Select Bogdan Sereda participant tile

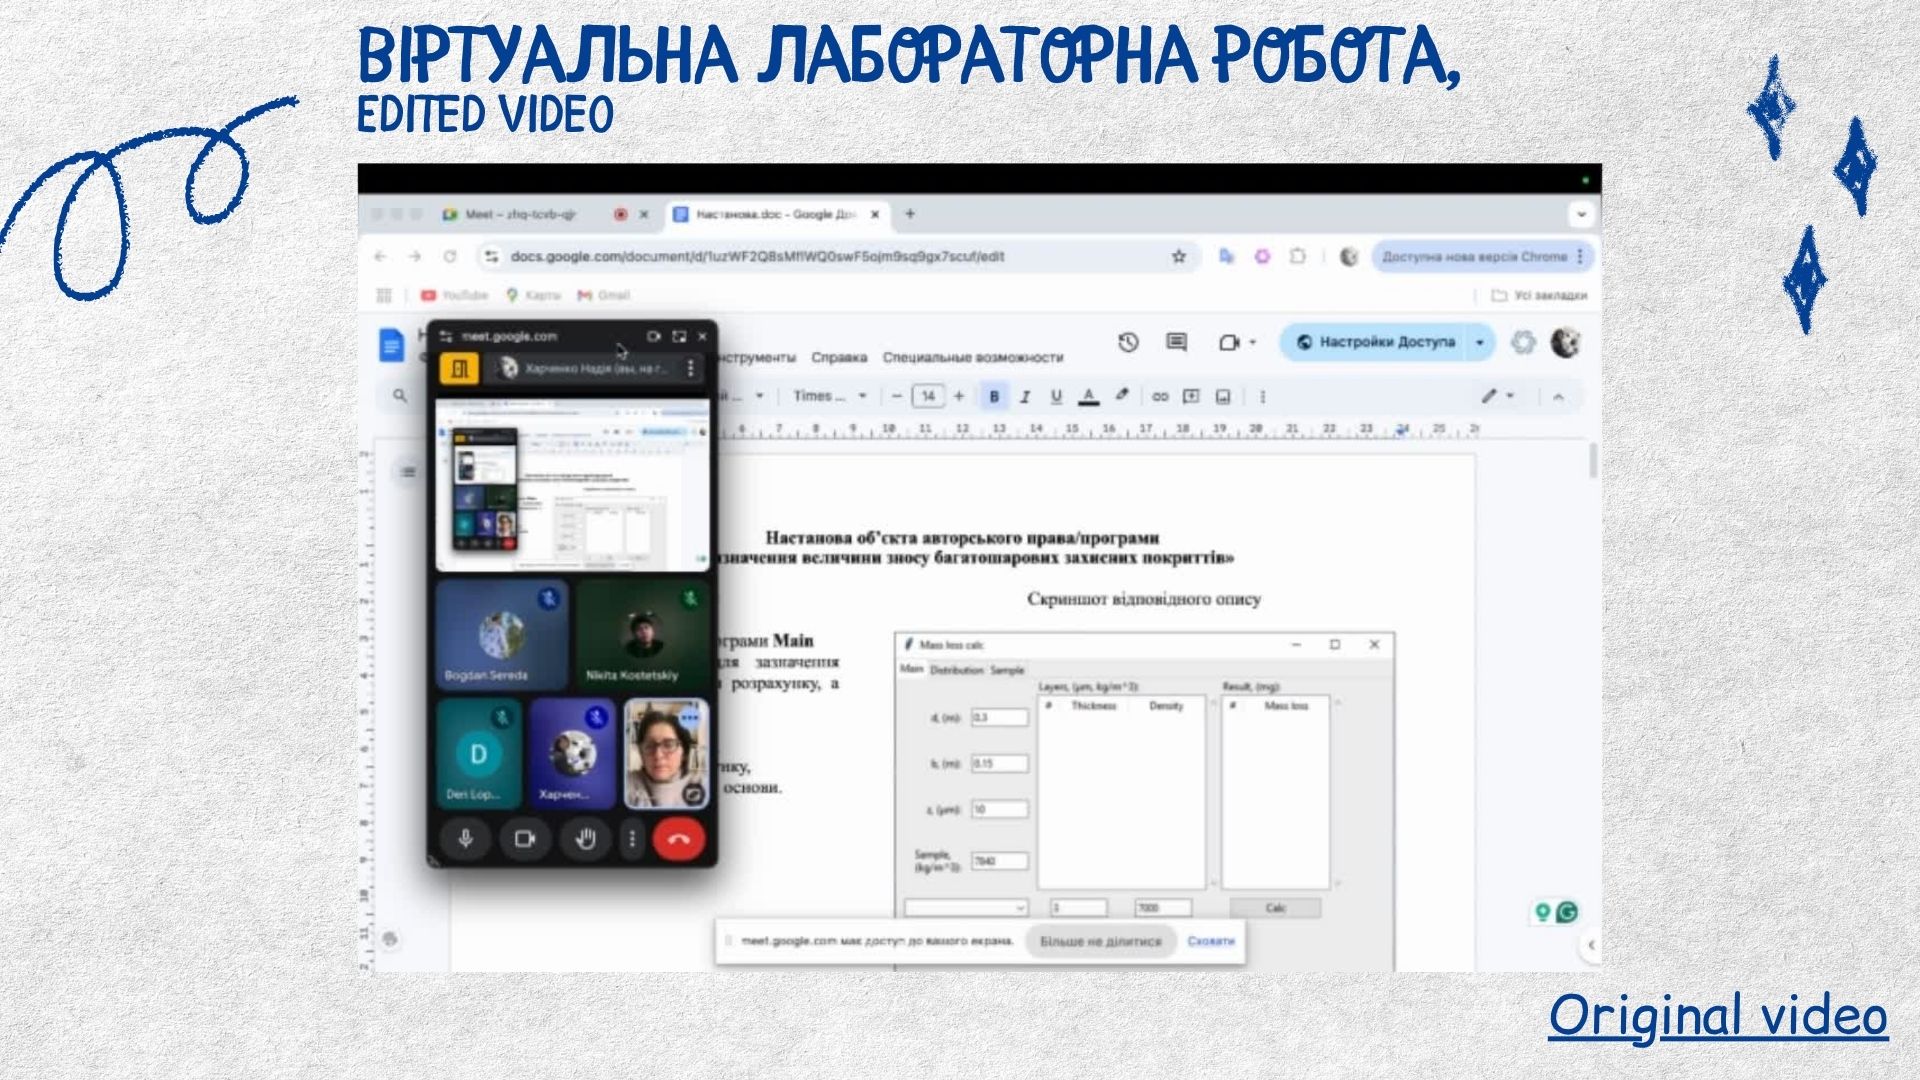click(x=502, y=635)
